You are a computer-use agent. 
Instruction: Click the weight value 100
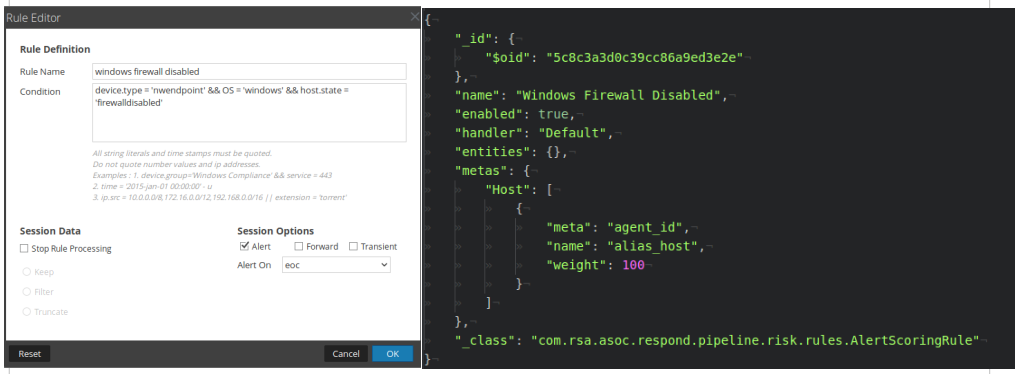click(x=633, y=265)
